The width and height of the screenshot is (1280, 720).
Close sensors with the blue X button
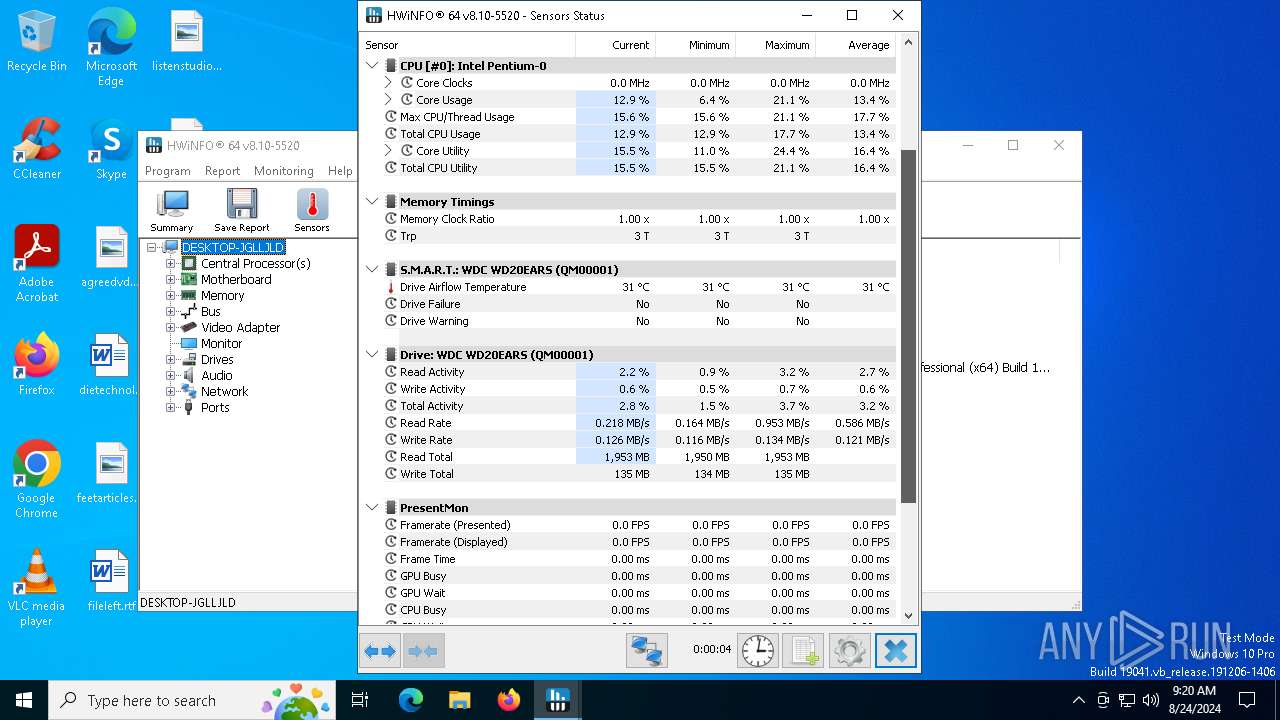click(896, 651)
